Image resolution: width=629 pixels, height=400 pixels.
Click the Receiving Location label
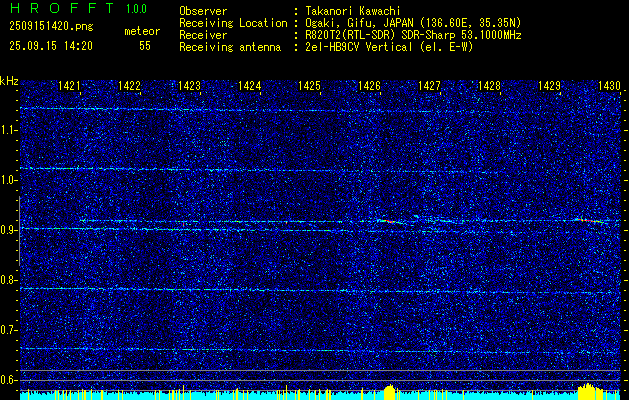click(233, 23)
